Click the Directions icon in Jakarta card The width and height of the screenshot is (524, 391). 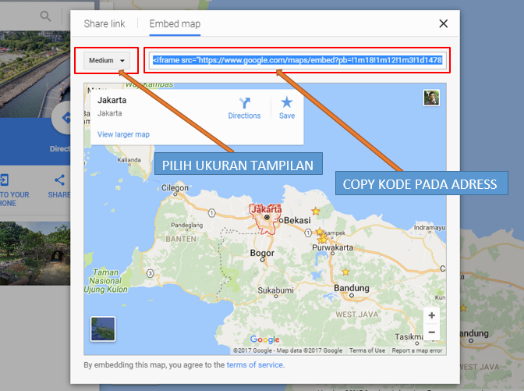pos(244,103)
